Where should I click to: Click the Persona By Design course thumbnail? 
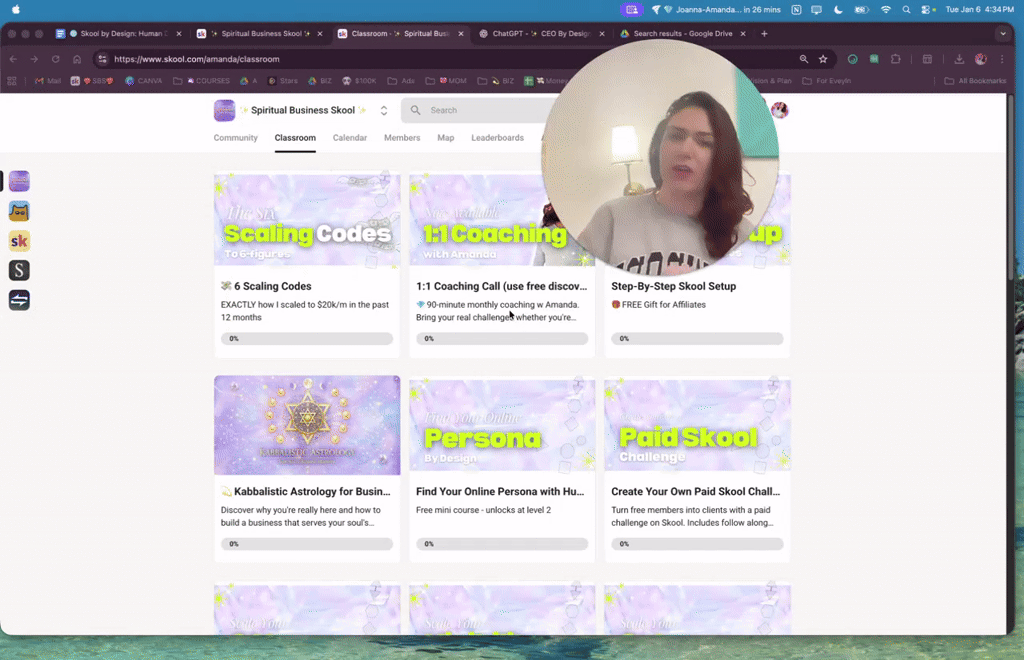[502, 424]
